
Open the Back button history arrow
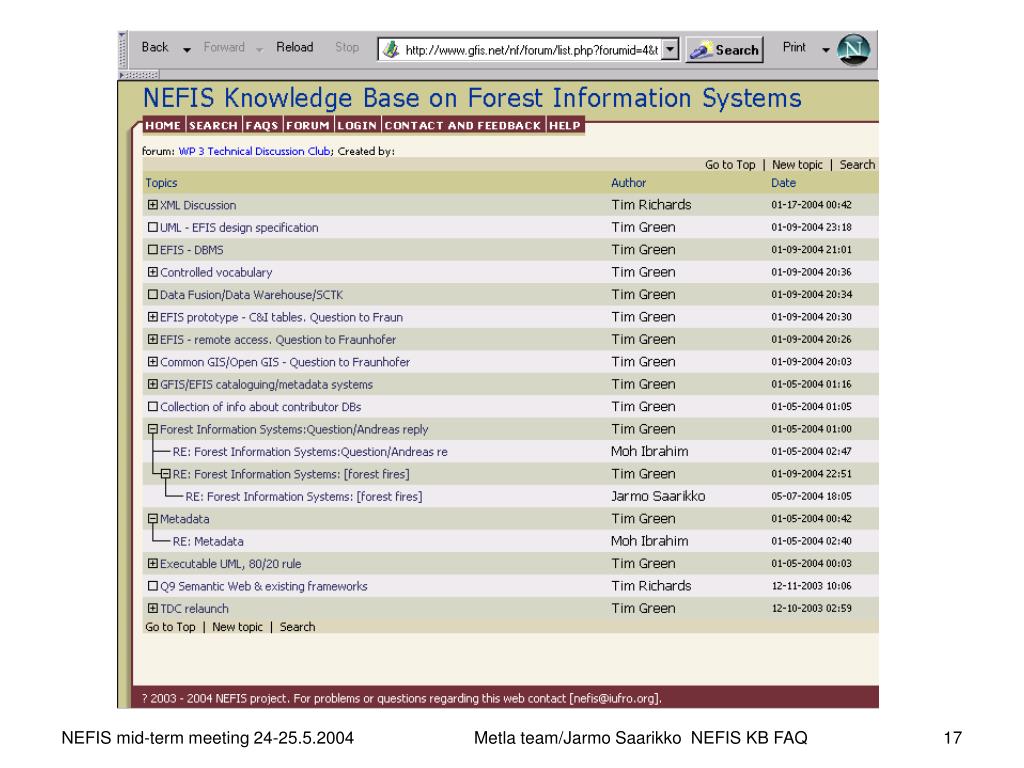[x=187, y=50]
